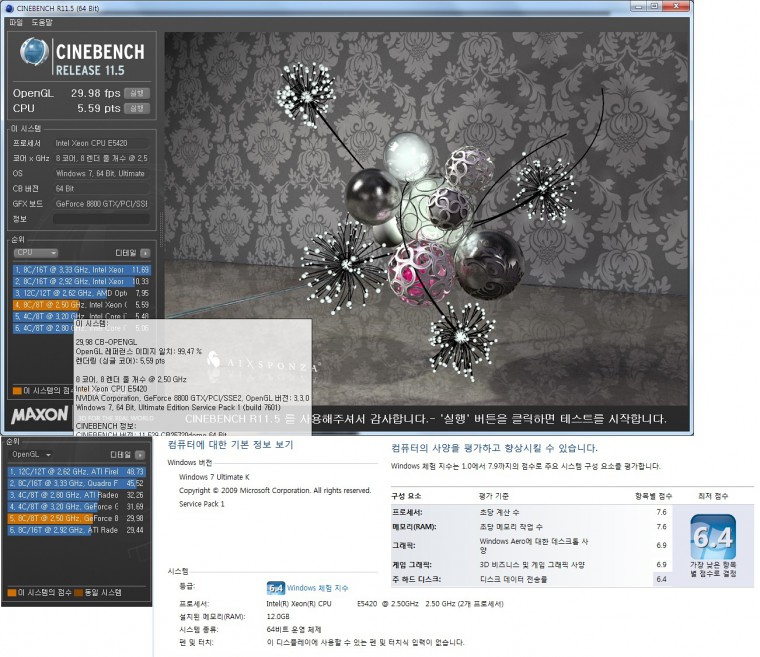Click the rendered spheres image viewport
The image size is (760, 657).
pyautogui.click(x=427, y=218)
